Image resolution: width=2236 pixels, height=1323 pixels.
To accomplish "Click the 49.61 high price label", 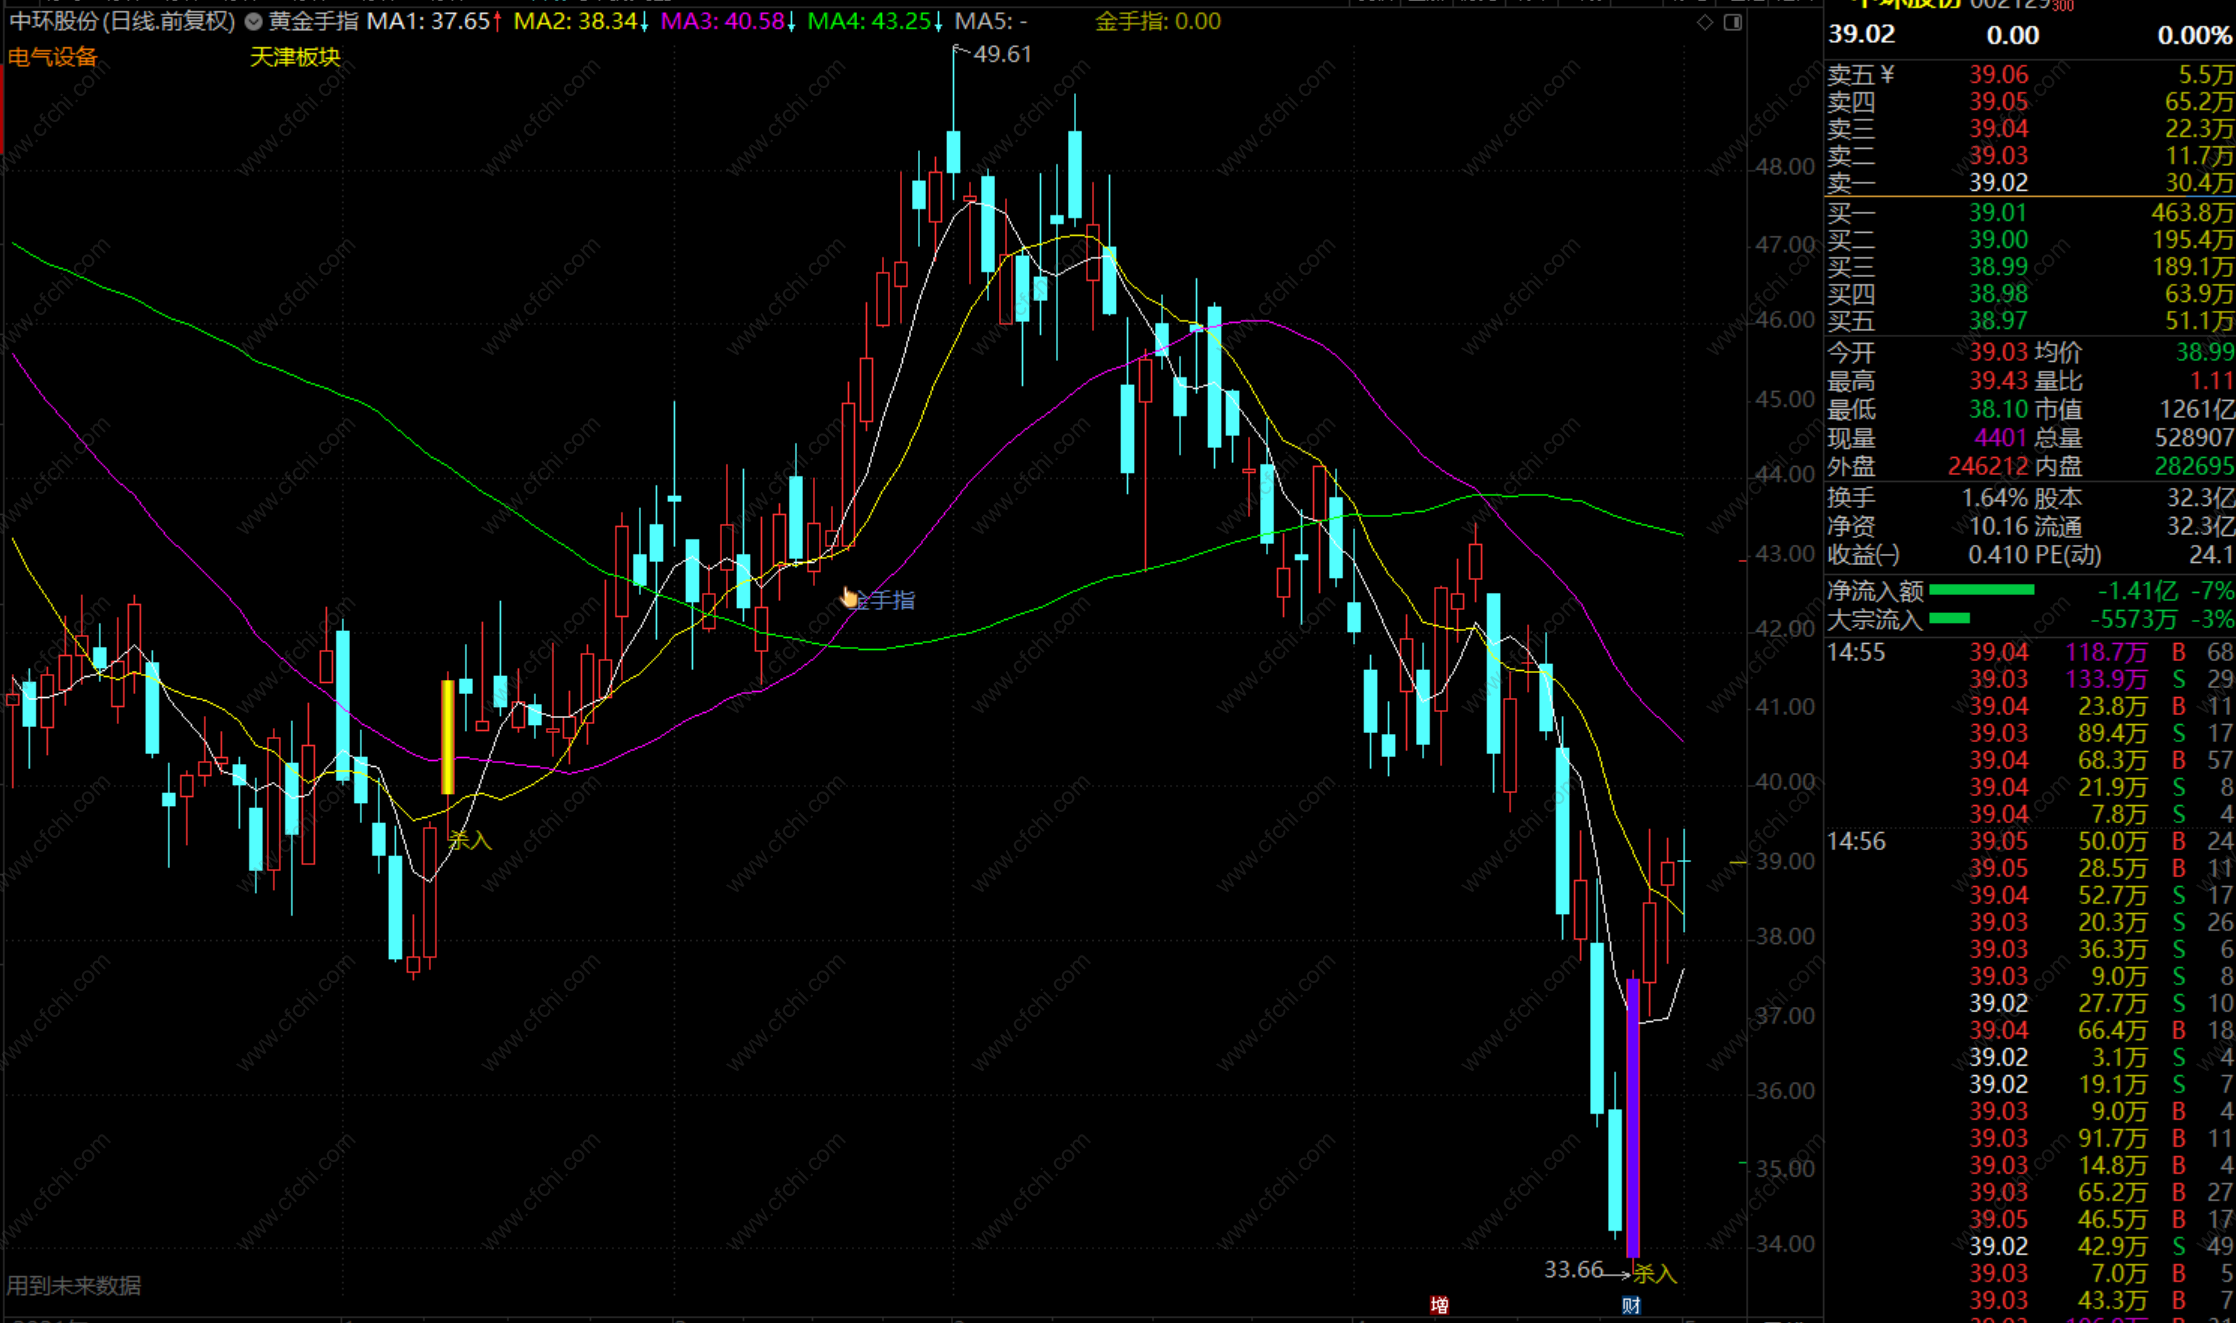I will (x=1002, y=54).
